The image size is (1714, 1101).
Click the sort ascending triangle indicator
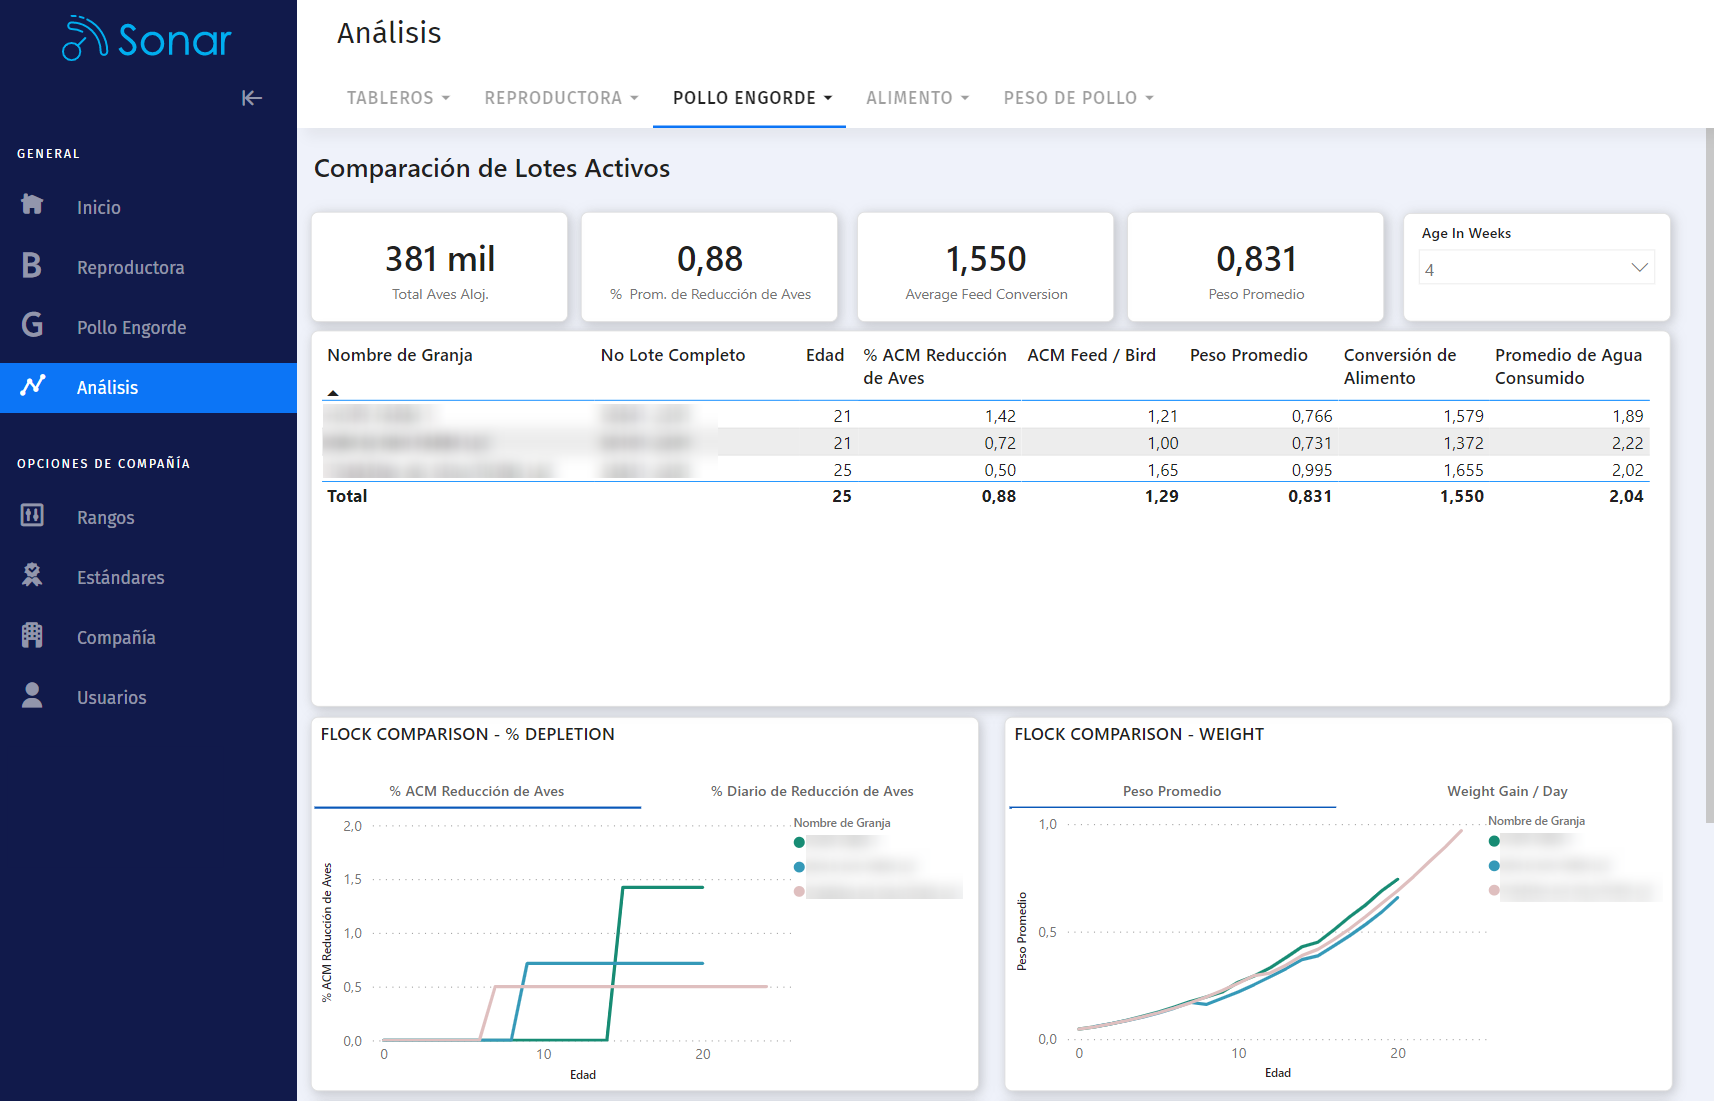pos(333,393)
